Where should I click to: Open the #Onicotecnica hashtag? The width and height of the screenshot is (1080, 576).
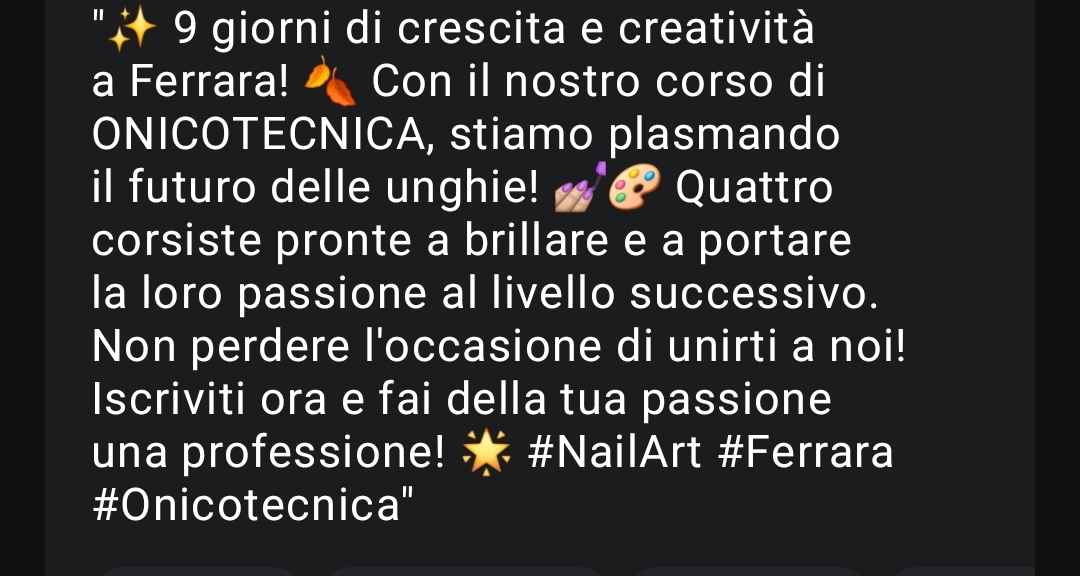(x=246, y=506)
